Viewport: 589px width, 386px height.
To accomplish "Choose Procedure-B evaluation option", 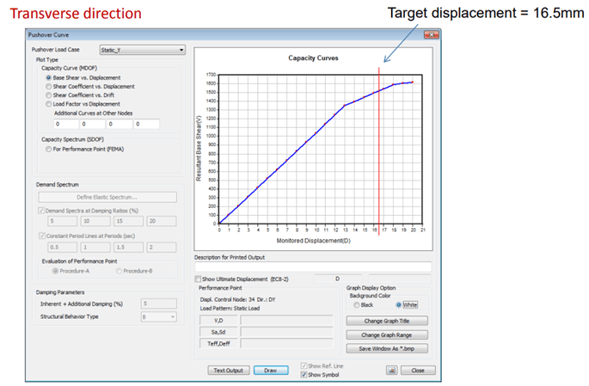I will (119, 271).
